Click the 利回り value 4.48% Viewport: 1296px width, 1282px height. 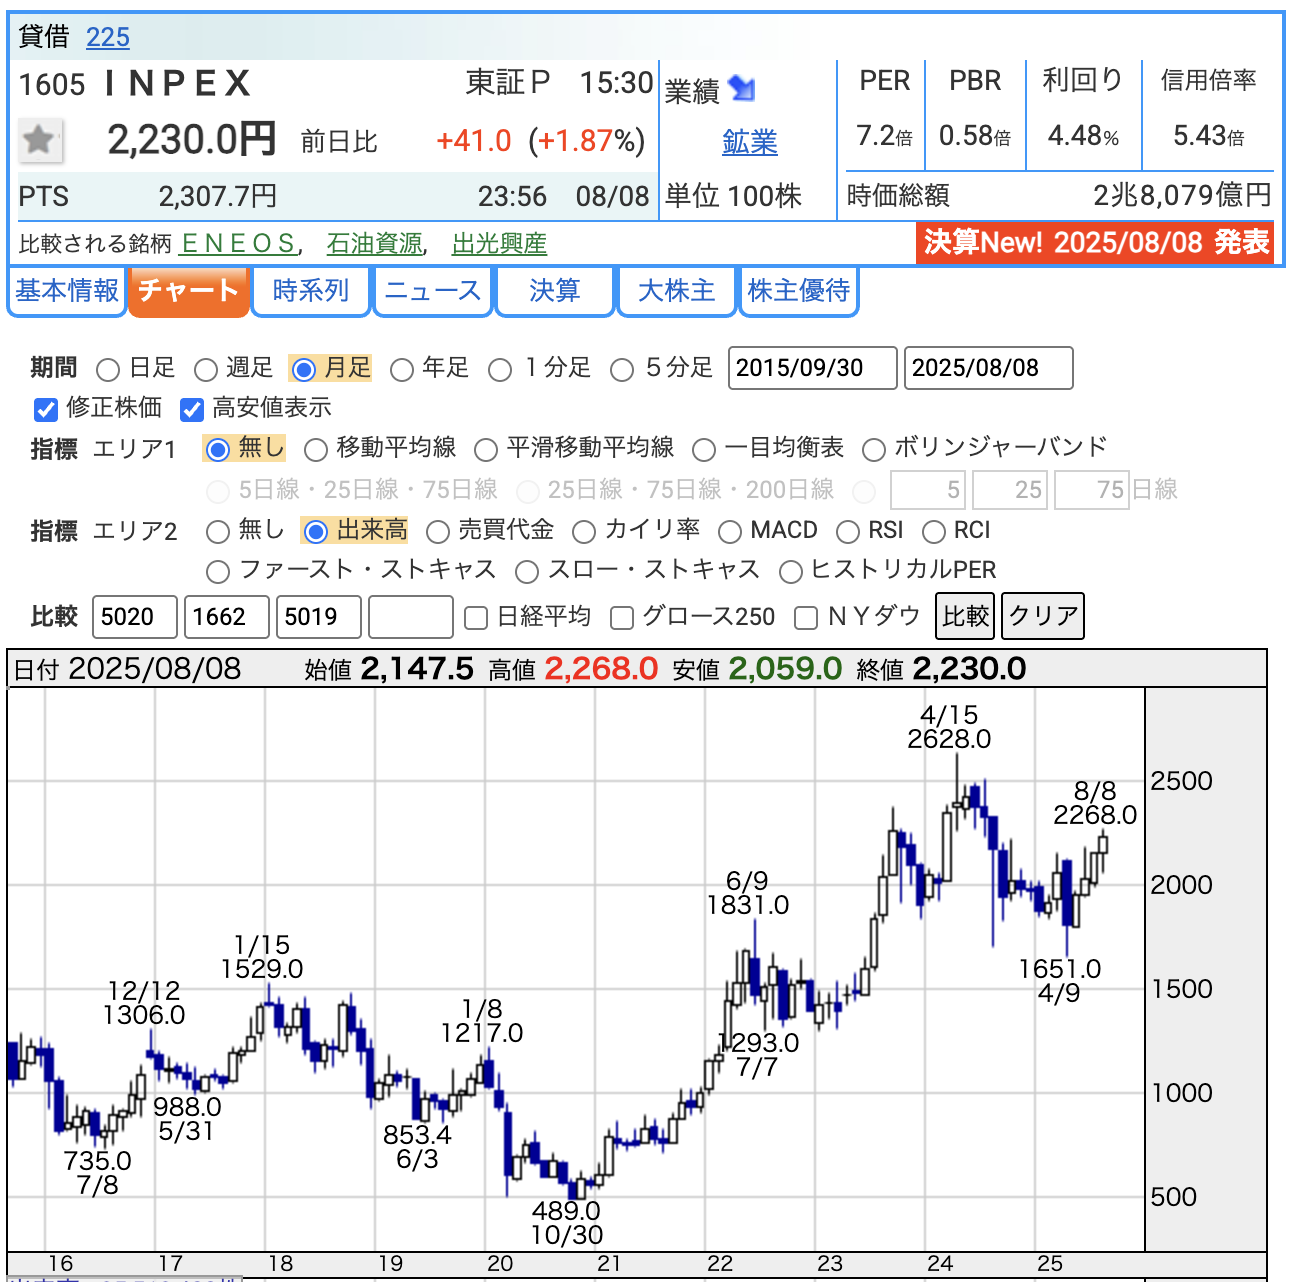(x=1083, y=135)
